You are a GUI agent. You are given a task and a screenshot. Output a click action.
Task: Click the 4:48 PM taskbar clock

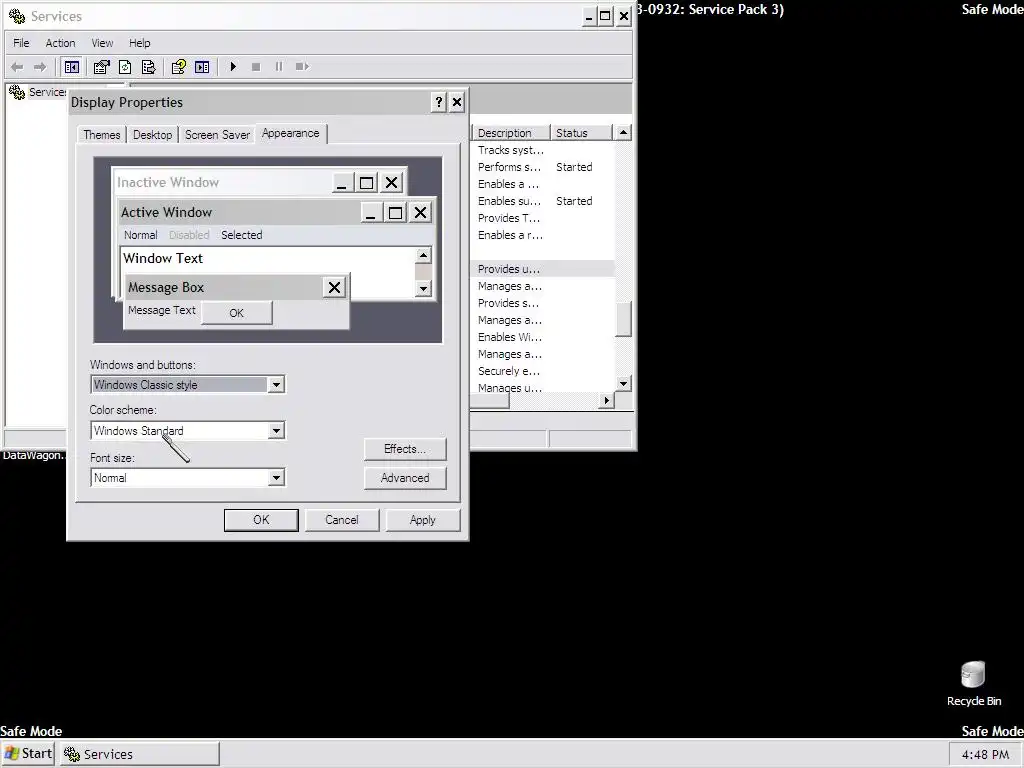point(985,754)
